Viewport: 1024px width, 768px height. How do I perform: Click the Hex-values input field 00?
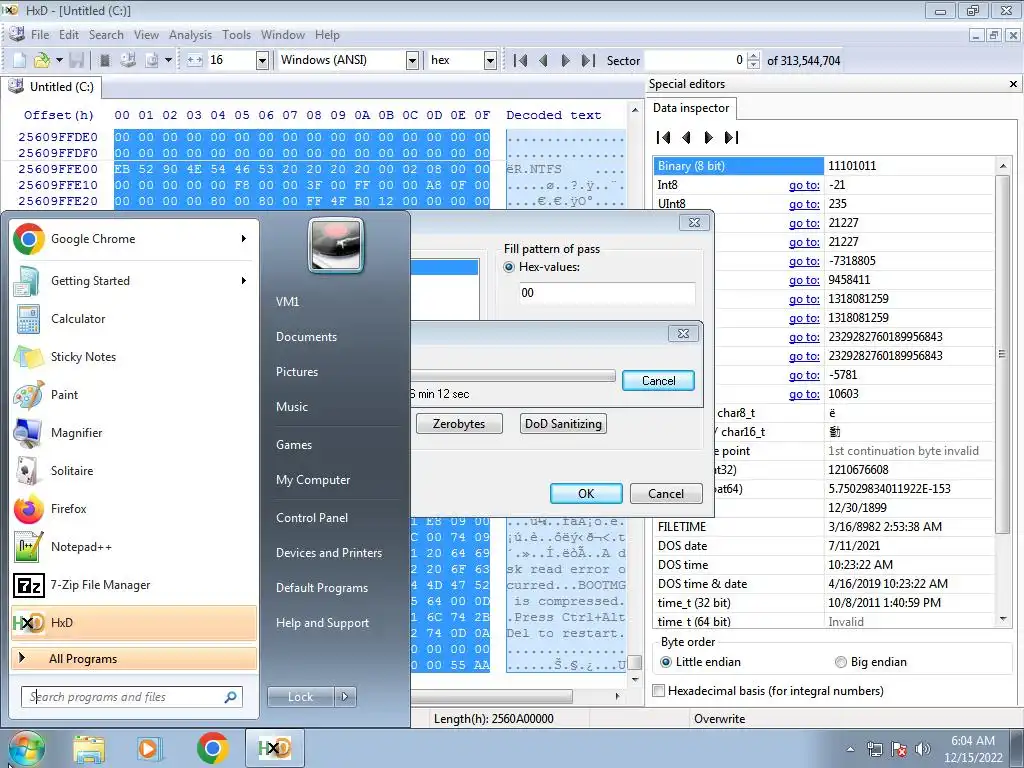[x=607, y=293]
